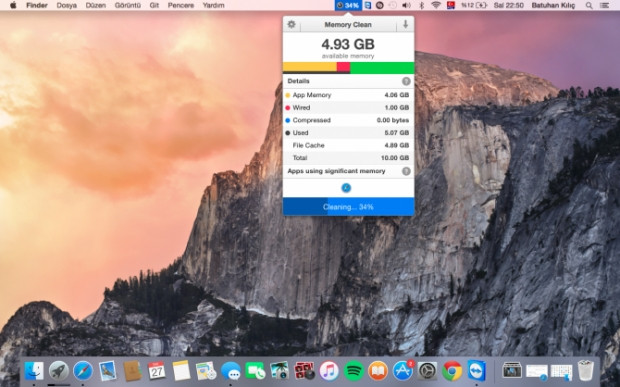Image resolution: width=620 pixels, height=387 pixels.
Task: Open Notes from the Dock
Action: point(181,371)
